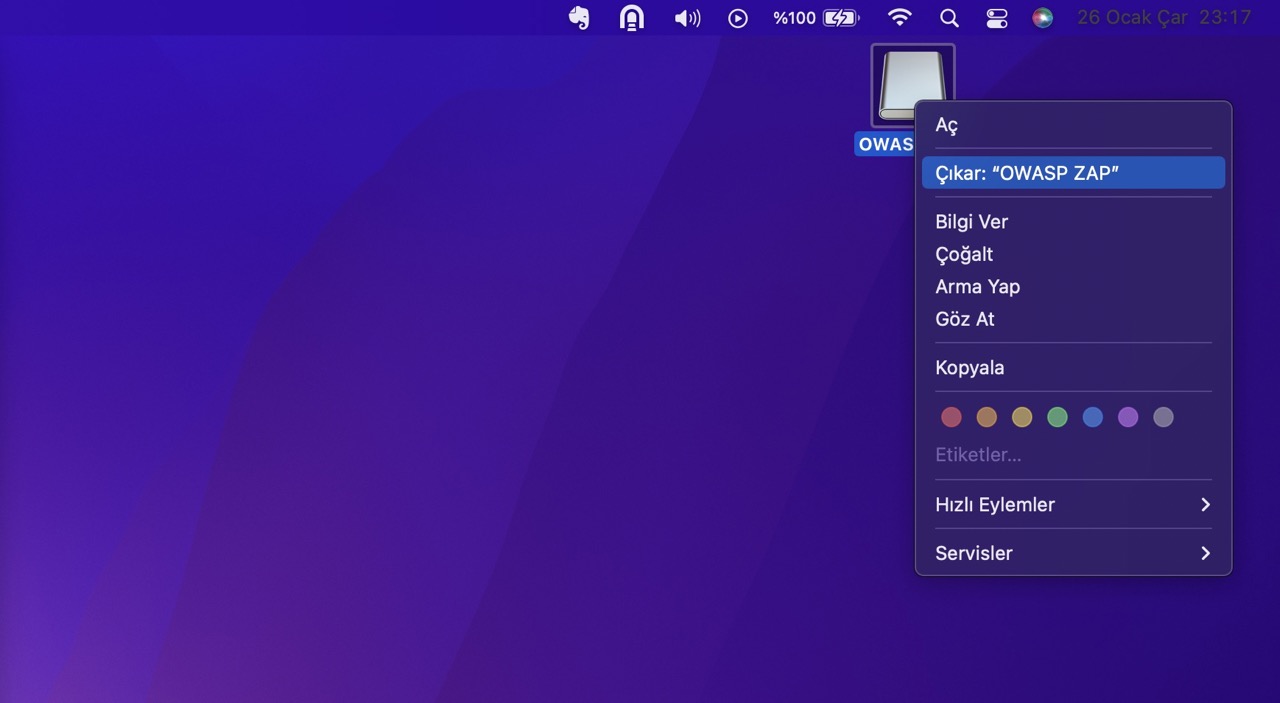Open the volume speaker menu
Screen dimensions: 1280x703
(687, 18)
